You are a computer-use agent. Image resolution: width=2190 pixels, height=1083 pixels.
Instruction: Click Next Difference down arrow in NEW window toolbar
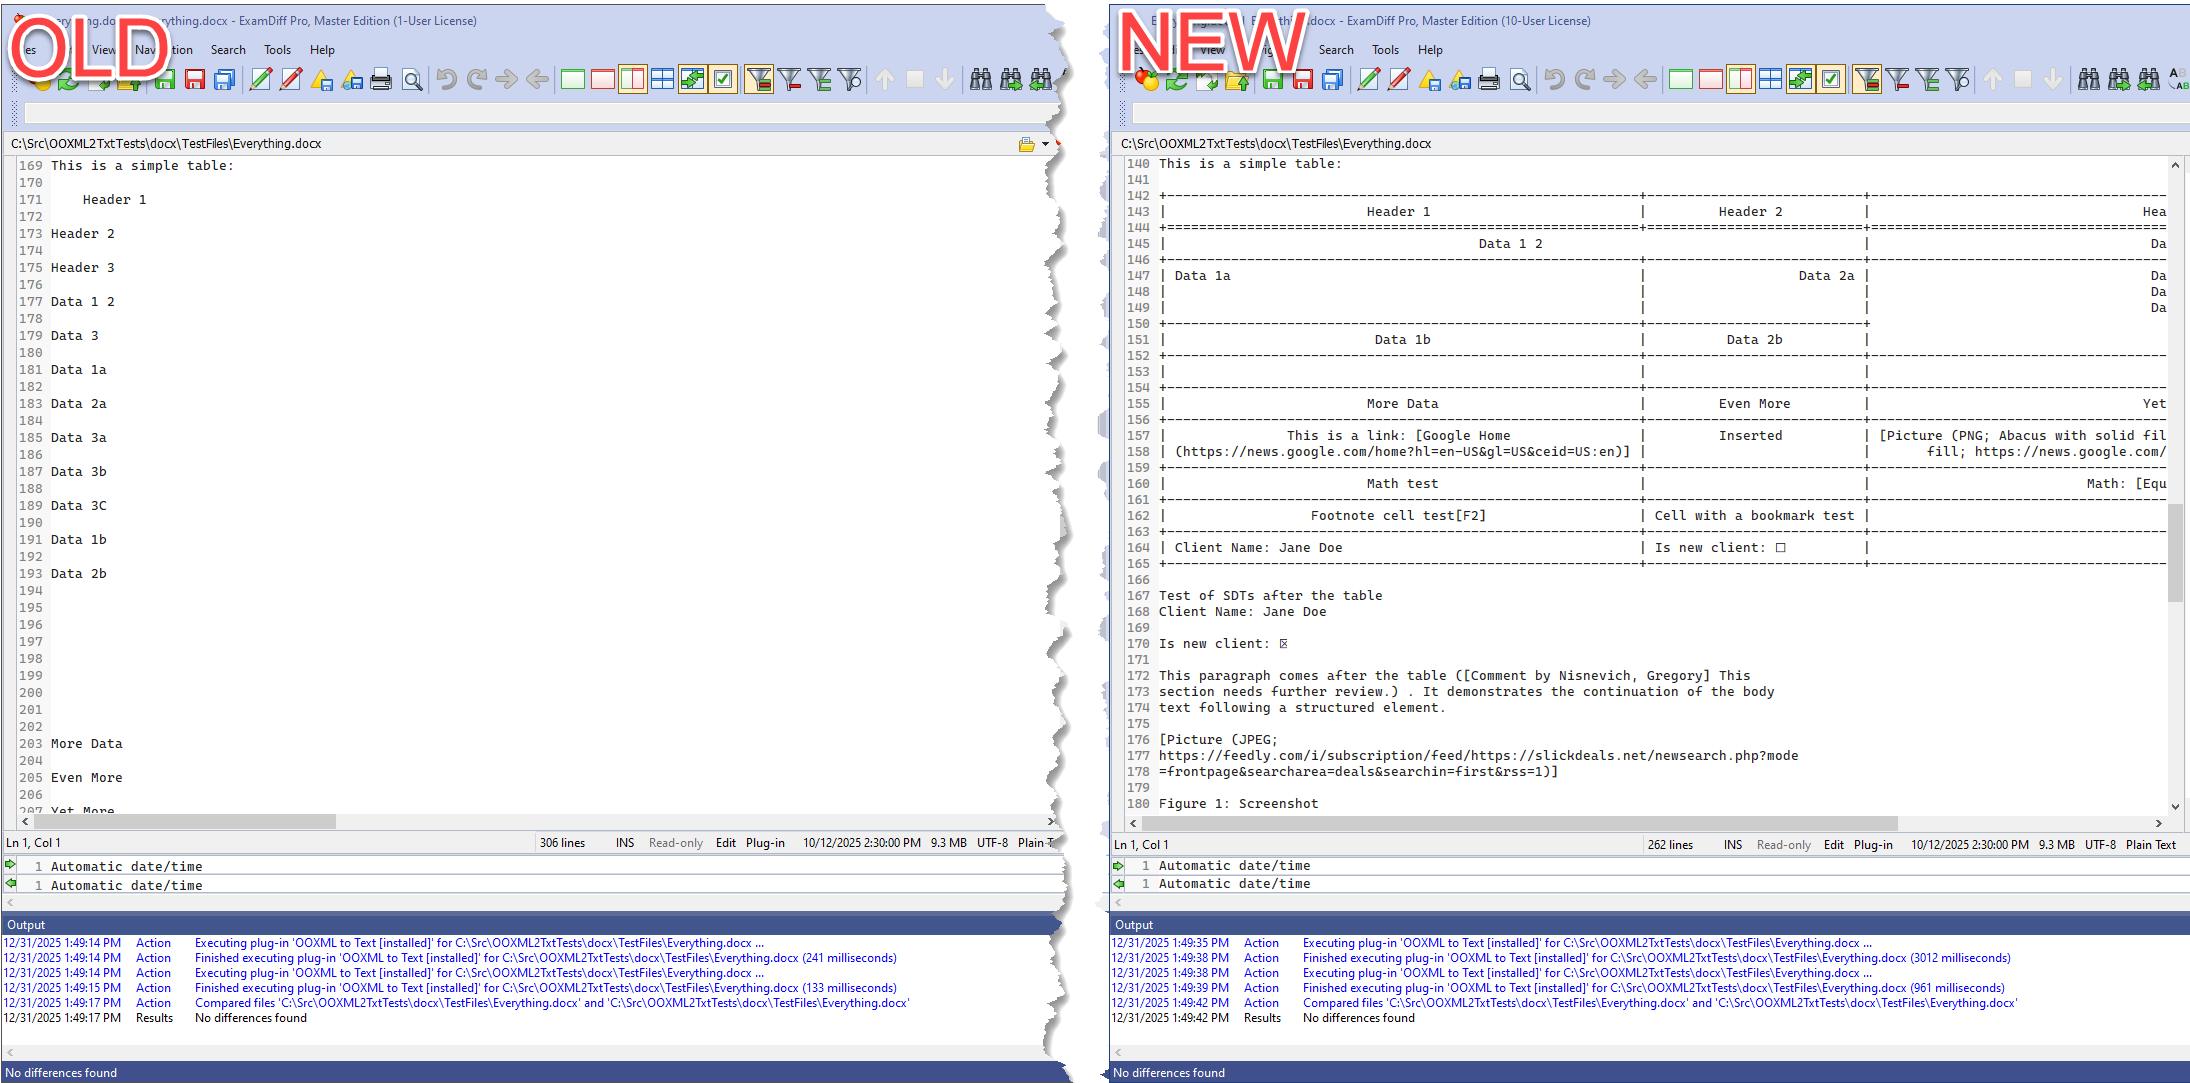2053,80
